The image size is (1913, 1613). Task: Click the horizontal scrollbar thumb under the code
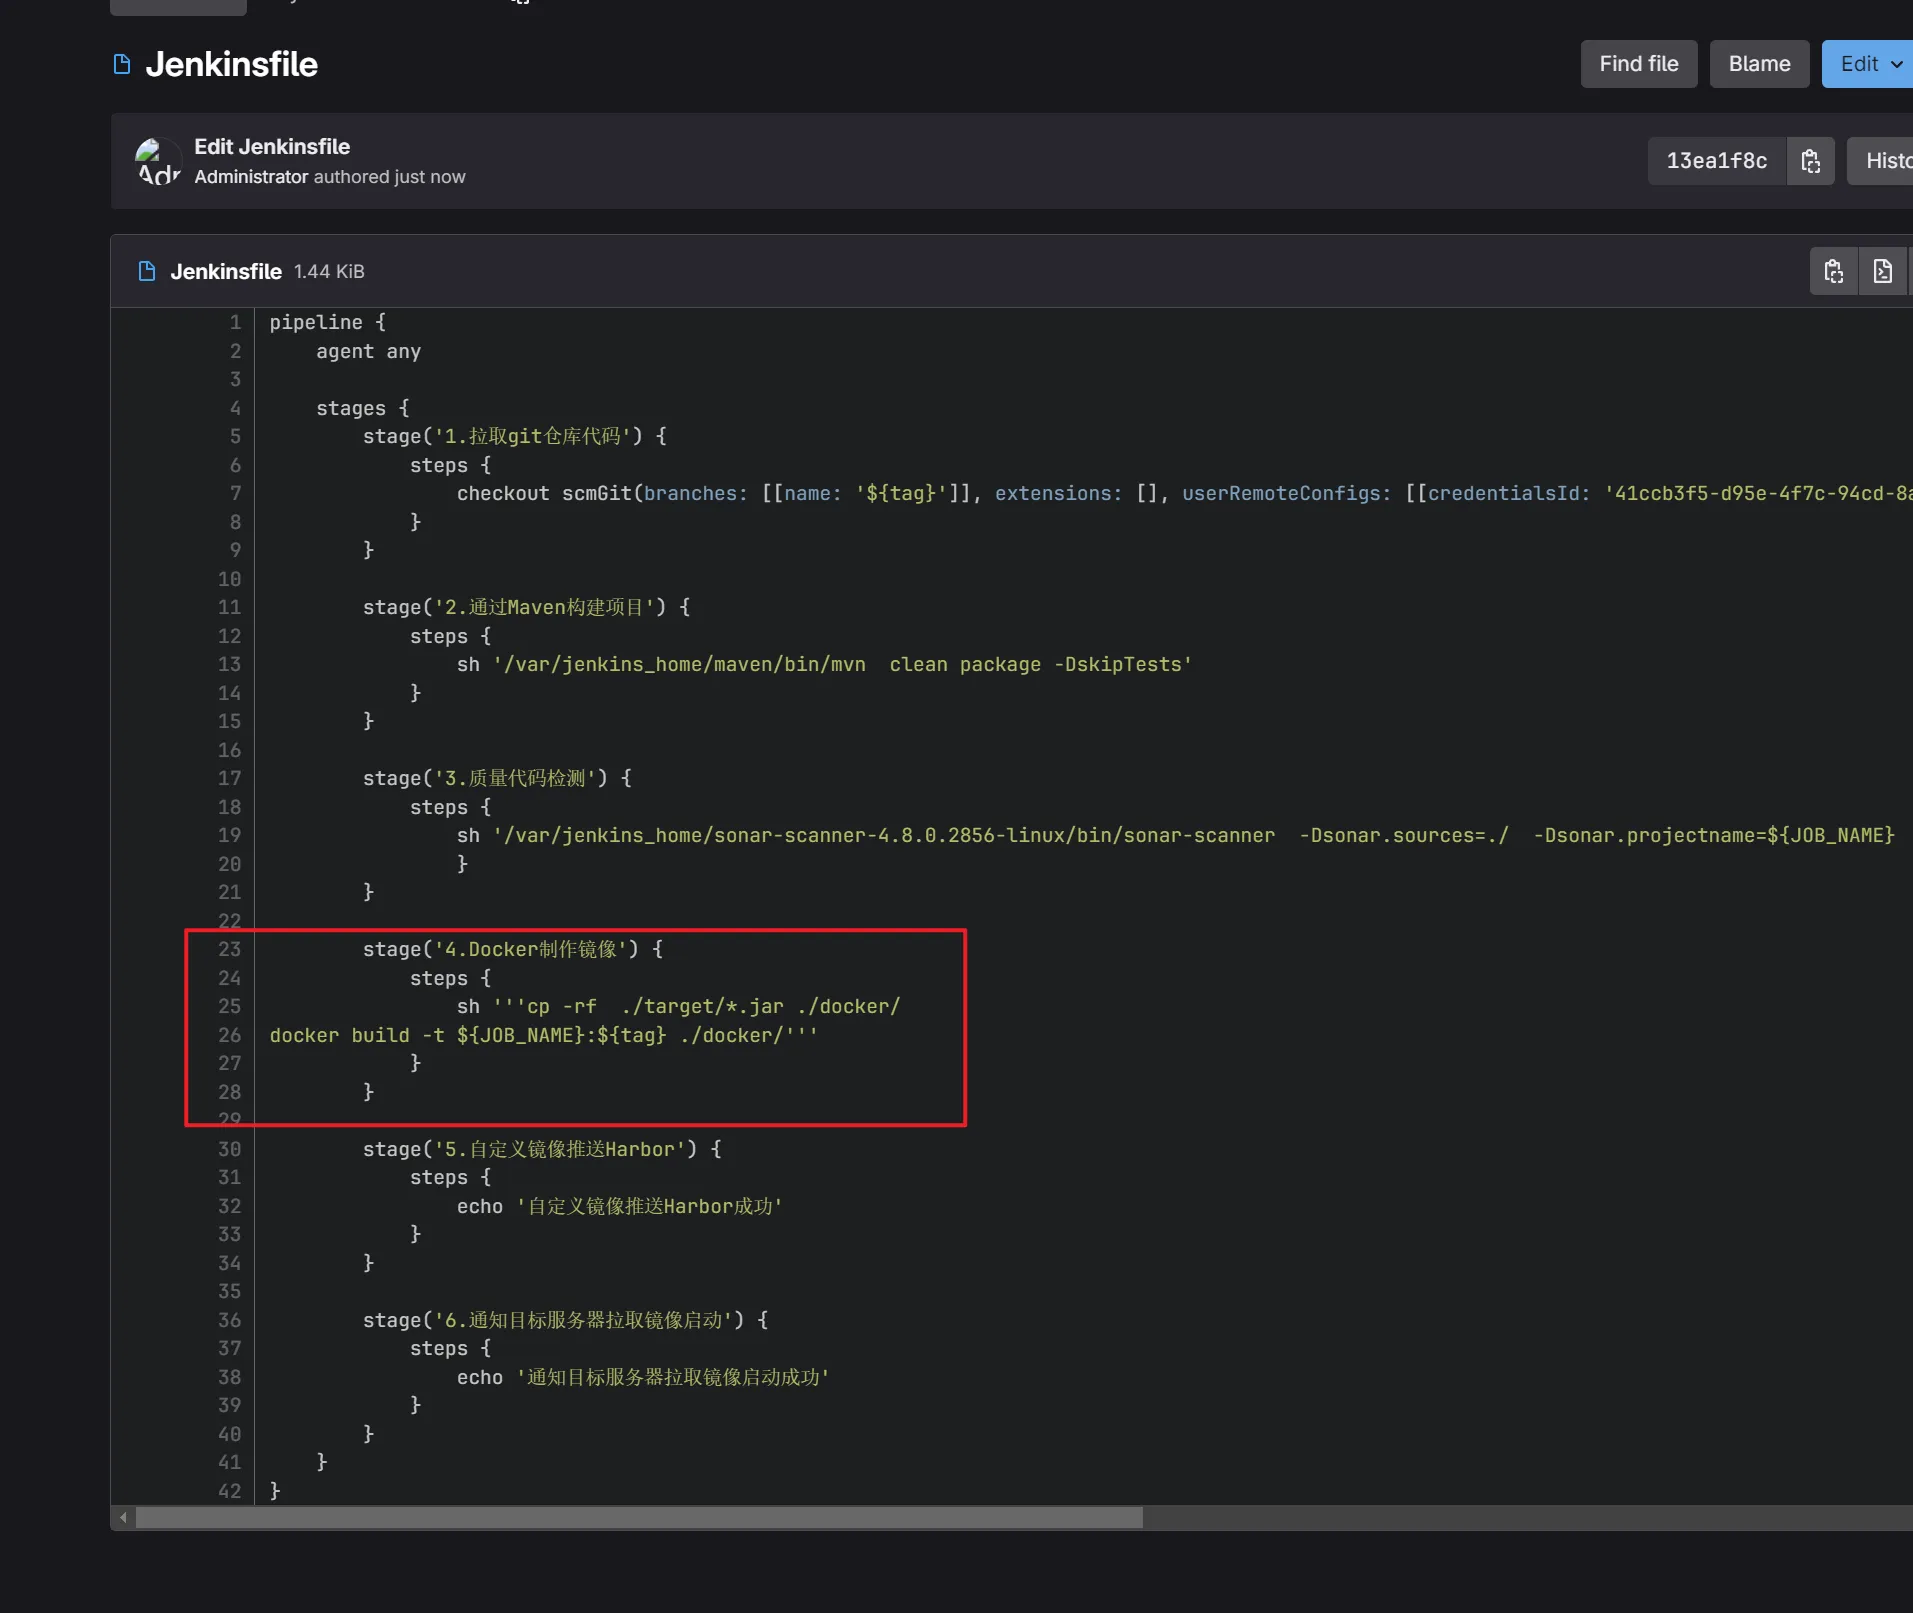point(639,1517)
